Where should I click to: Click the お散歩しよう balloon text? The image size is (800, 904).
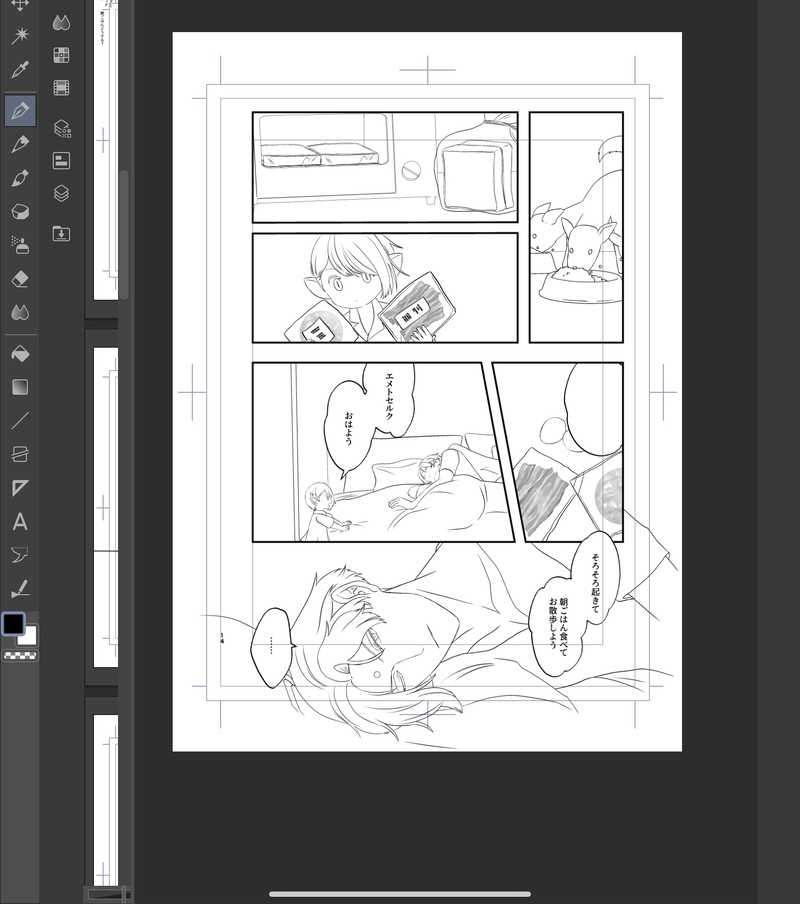(x=552, y=623)
